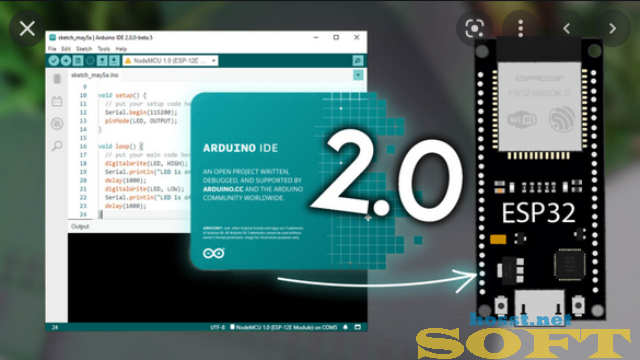Open Serial Monitor magnifier icon
The width and height of the screenshot is (640, 360).
tap(358, 61)
